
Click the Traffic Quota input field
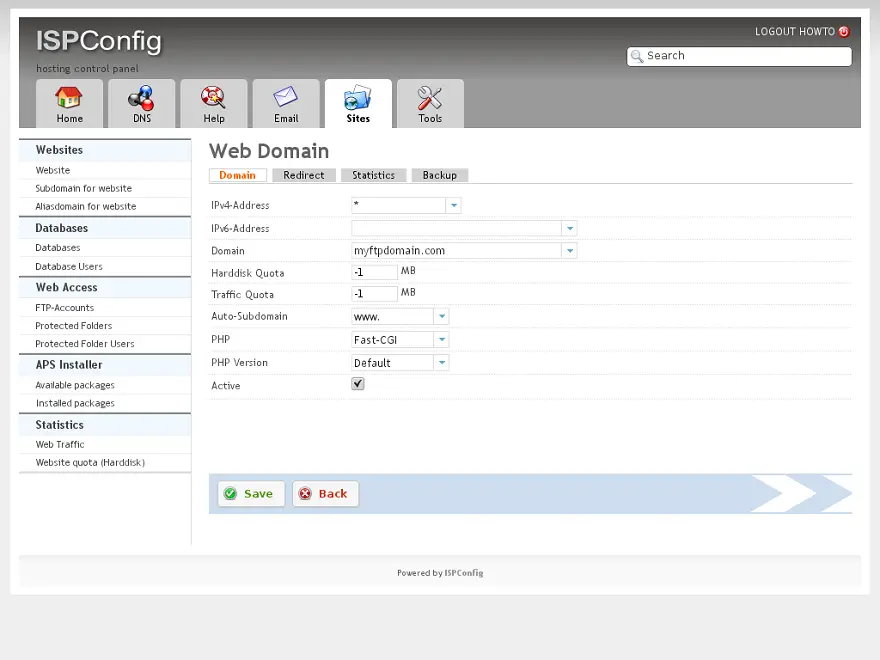pyautogui.click(x=374, y=294)
